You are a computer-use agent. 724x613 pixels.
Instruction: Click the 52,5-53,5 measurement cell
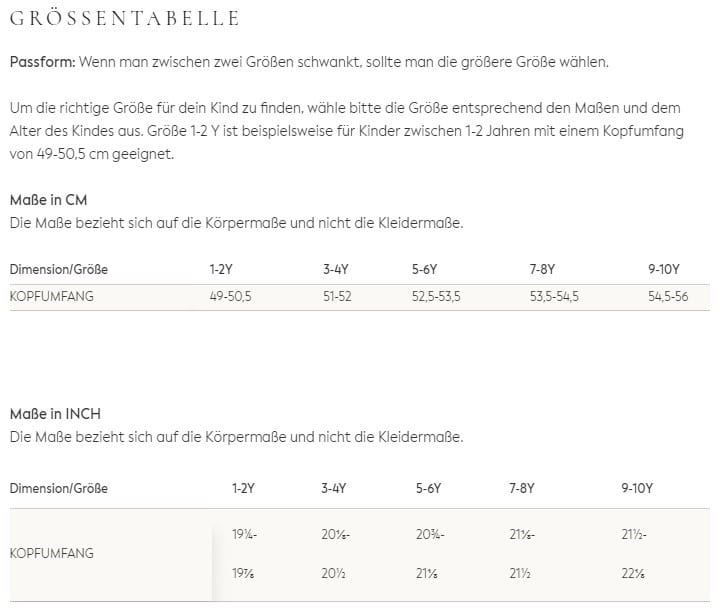tap(436, 297)
